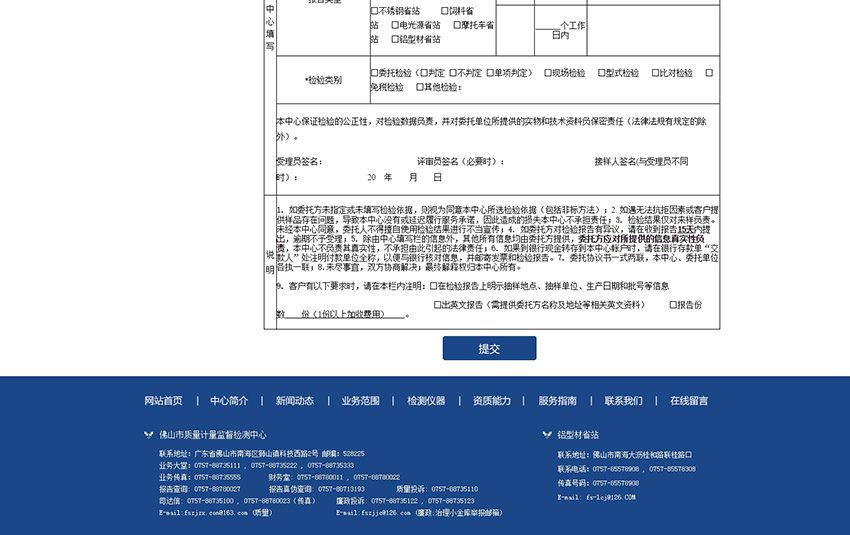Click the 传真号码 0757-85578908 text
This screenshot has height=535, width=850.
[x=598, y=483]
